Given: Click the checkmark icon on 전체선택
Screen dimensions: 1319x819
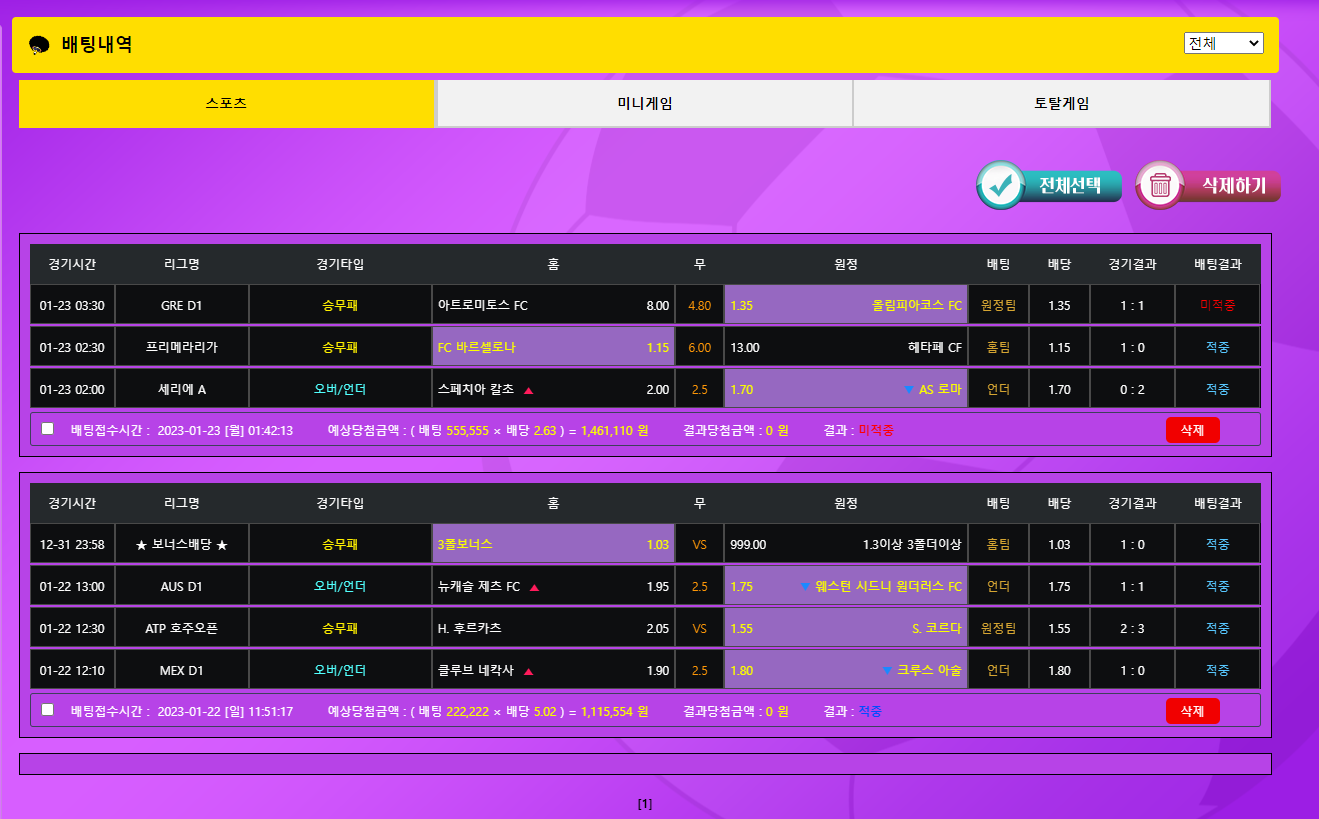Looking at the screenshot, I should [x=1002, y=185].
